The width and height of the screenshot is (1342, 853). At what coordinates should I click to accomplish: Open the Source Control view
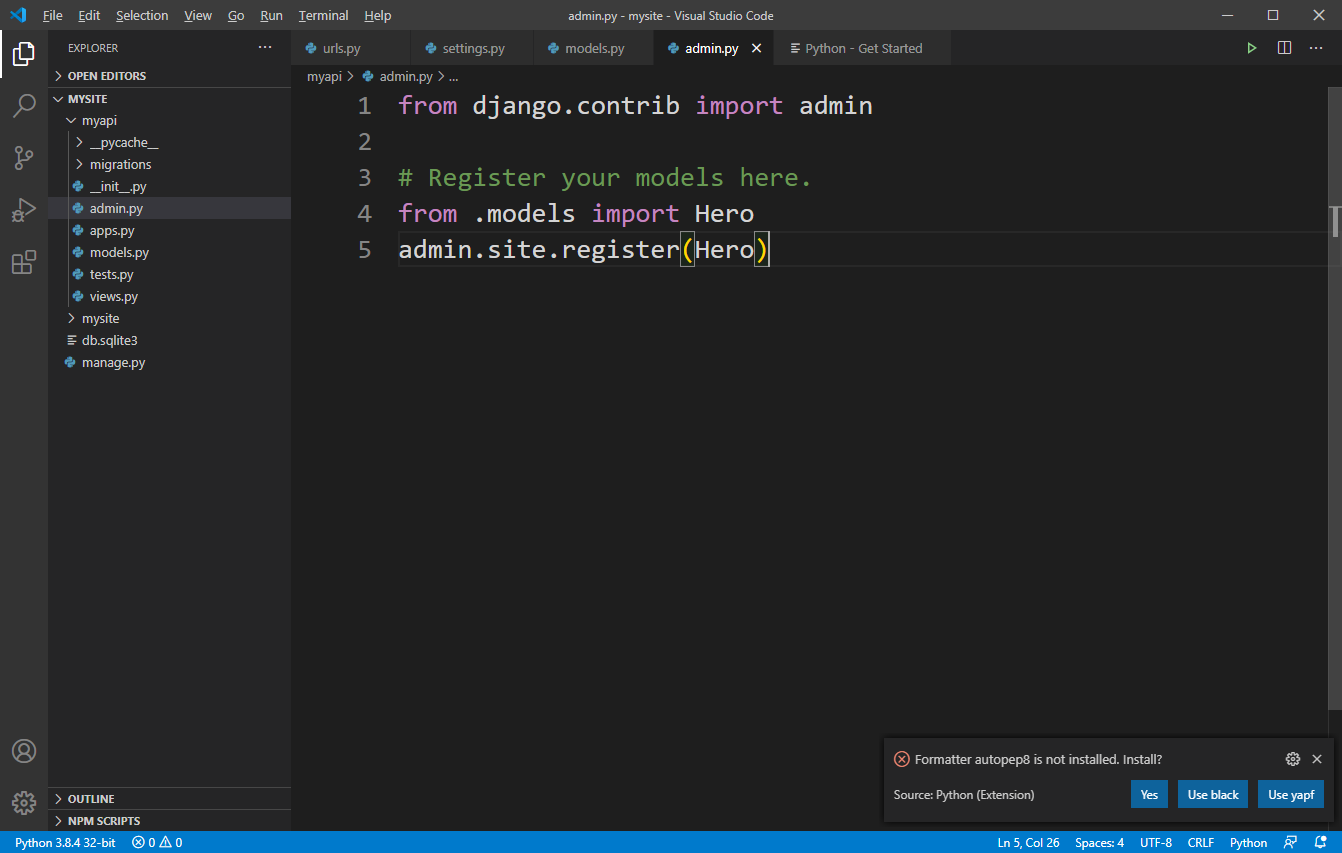tap(24, 158)
